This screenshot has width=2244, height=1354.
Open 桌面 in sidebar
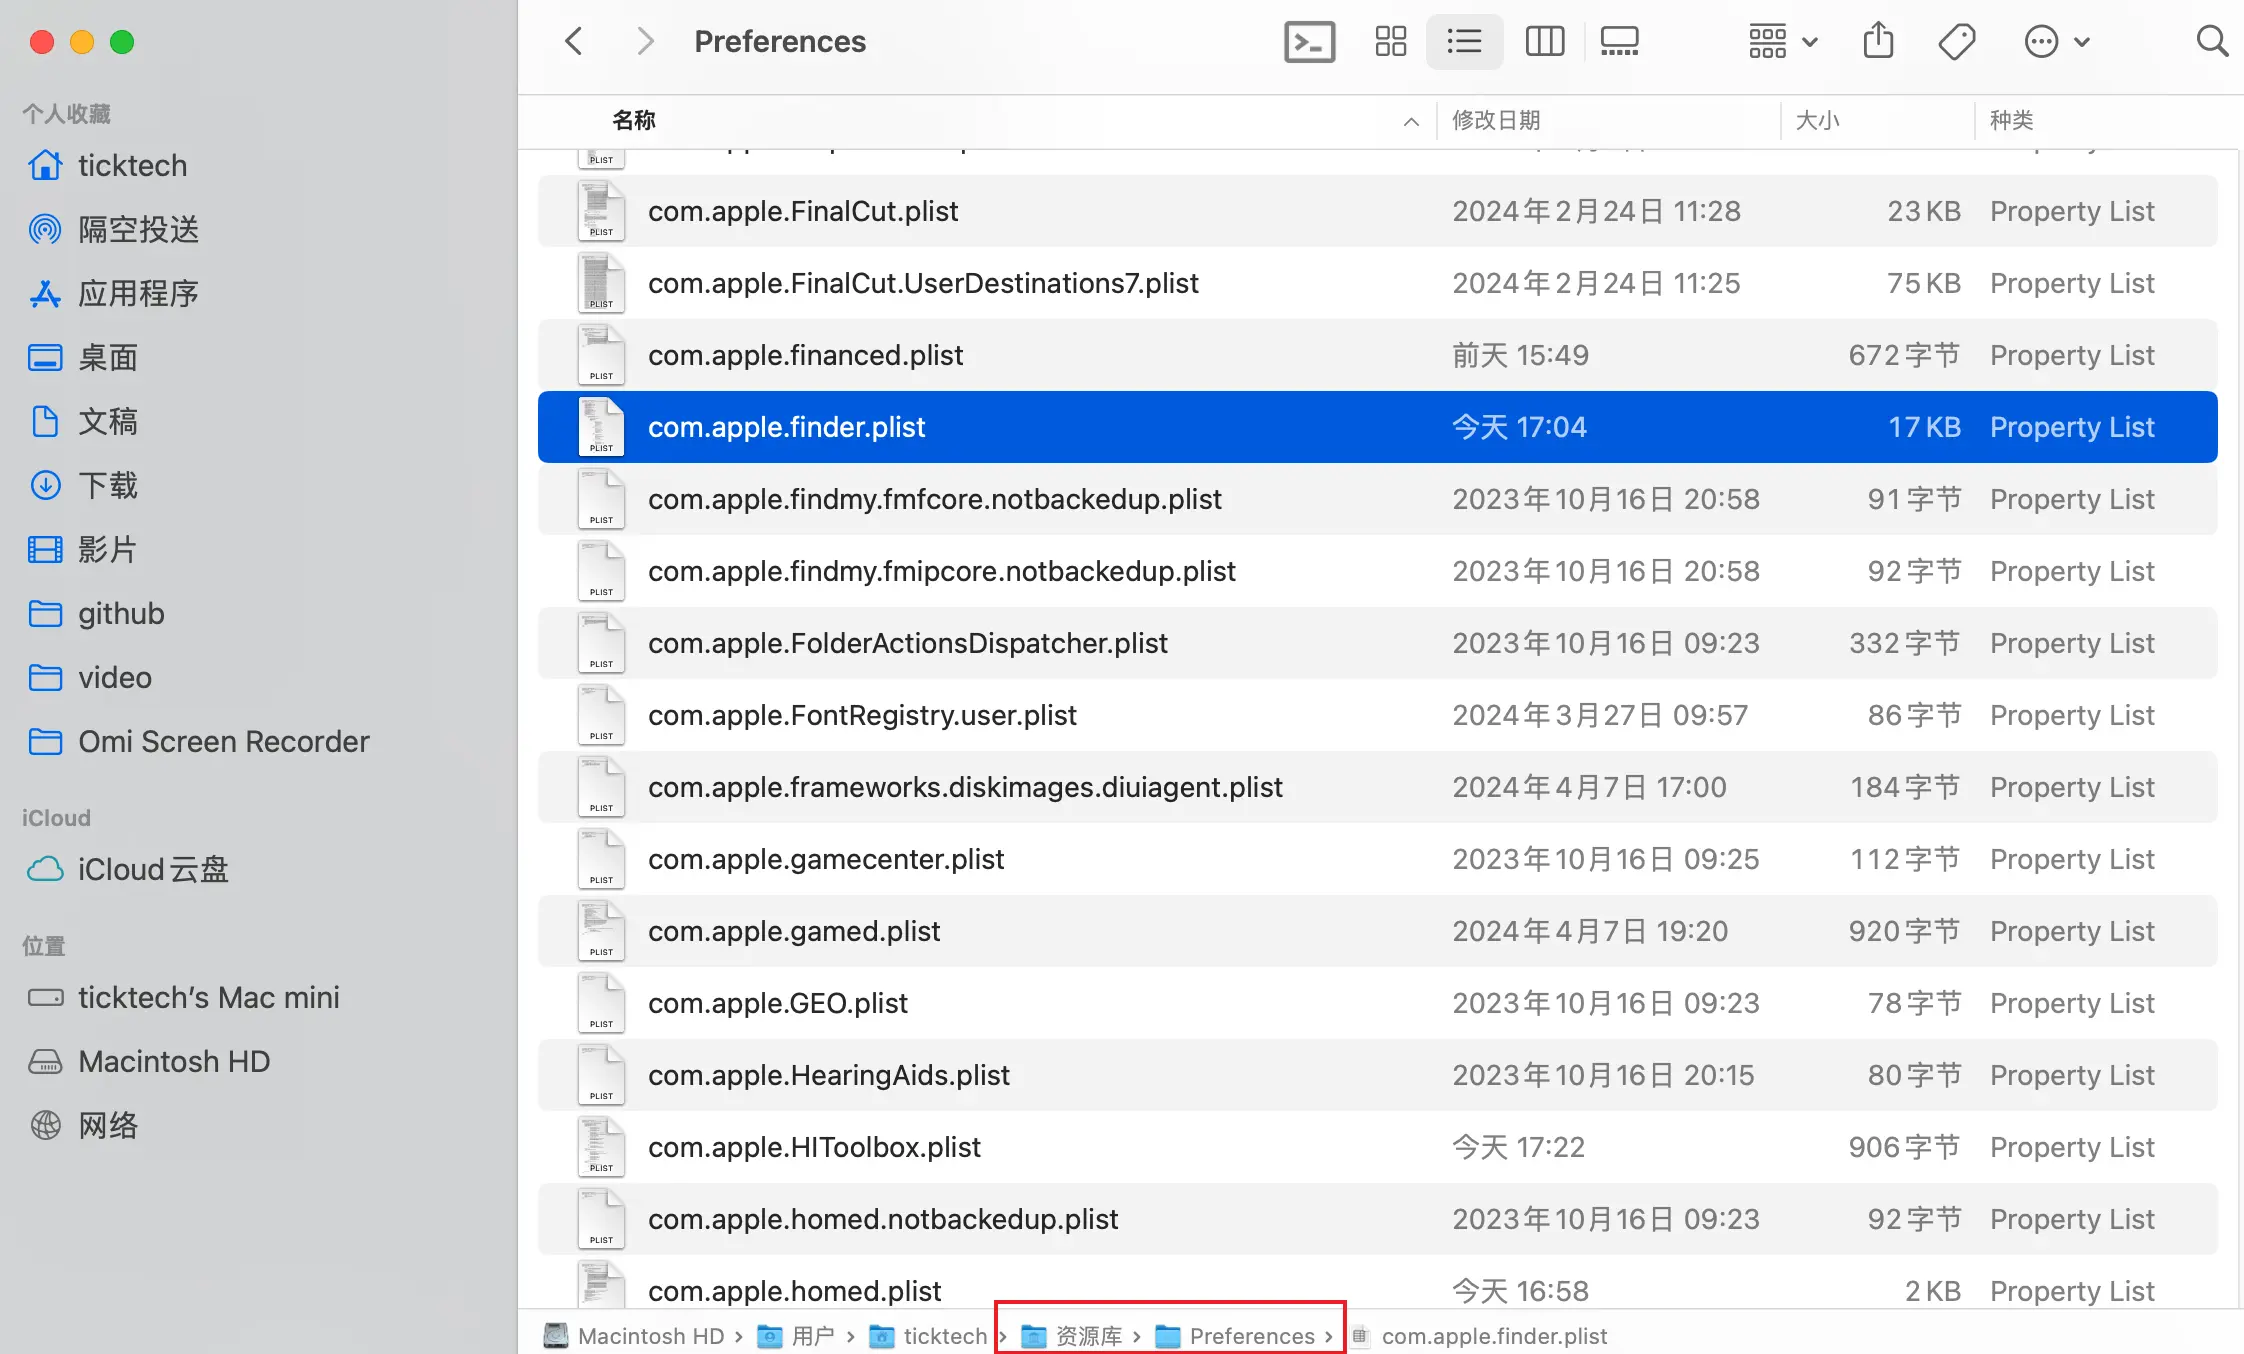tap(84, 357)
